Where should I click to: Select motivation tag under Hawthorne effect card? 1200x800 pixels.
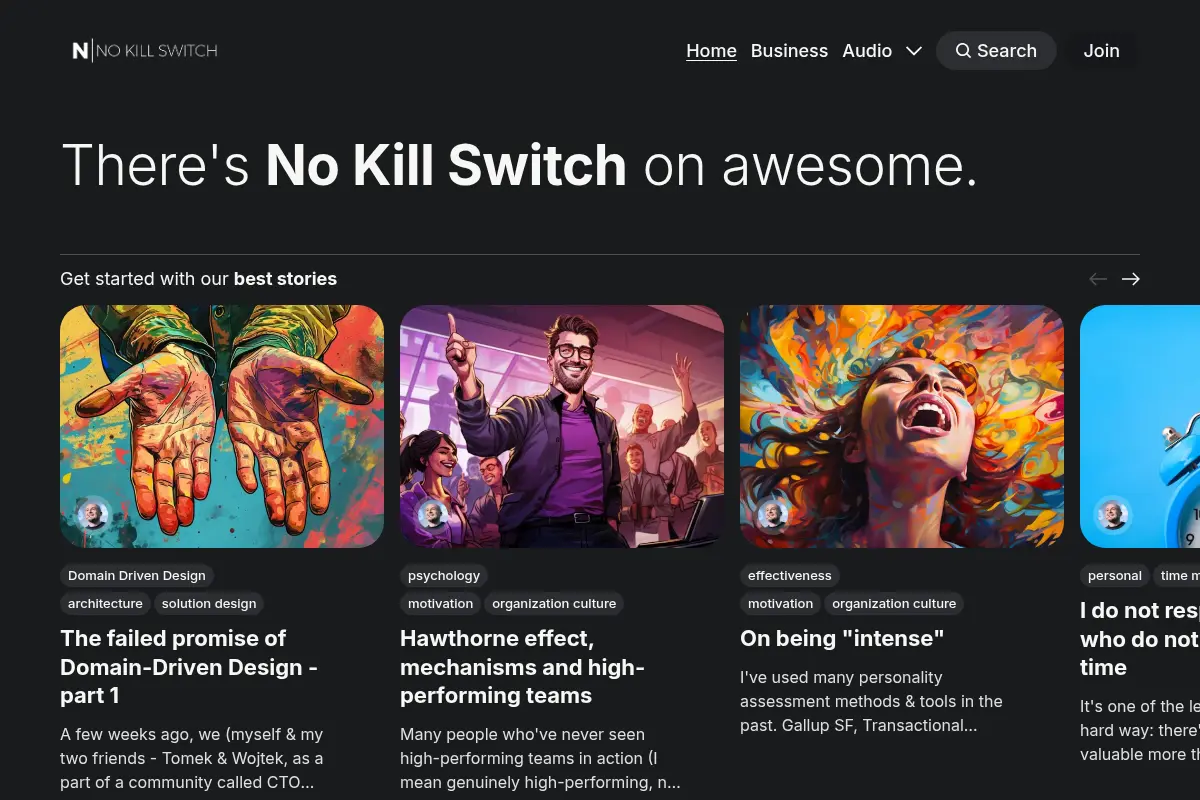(x=440, y=603)
